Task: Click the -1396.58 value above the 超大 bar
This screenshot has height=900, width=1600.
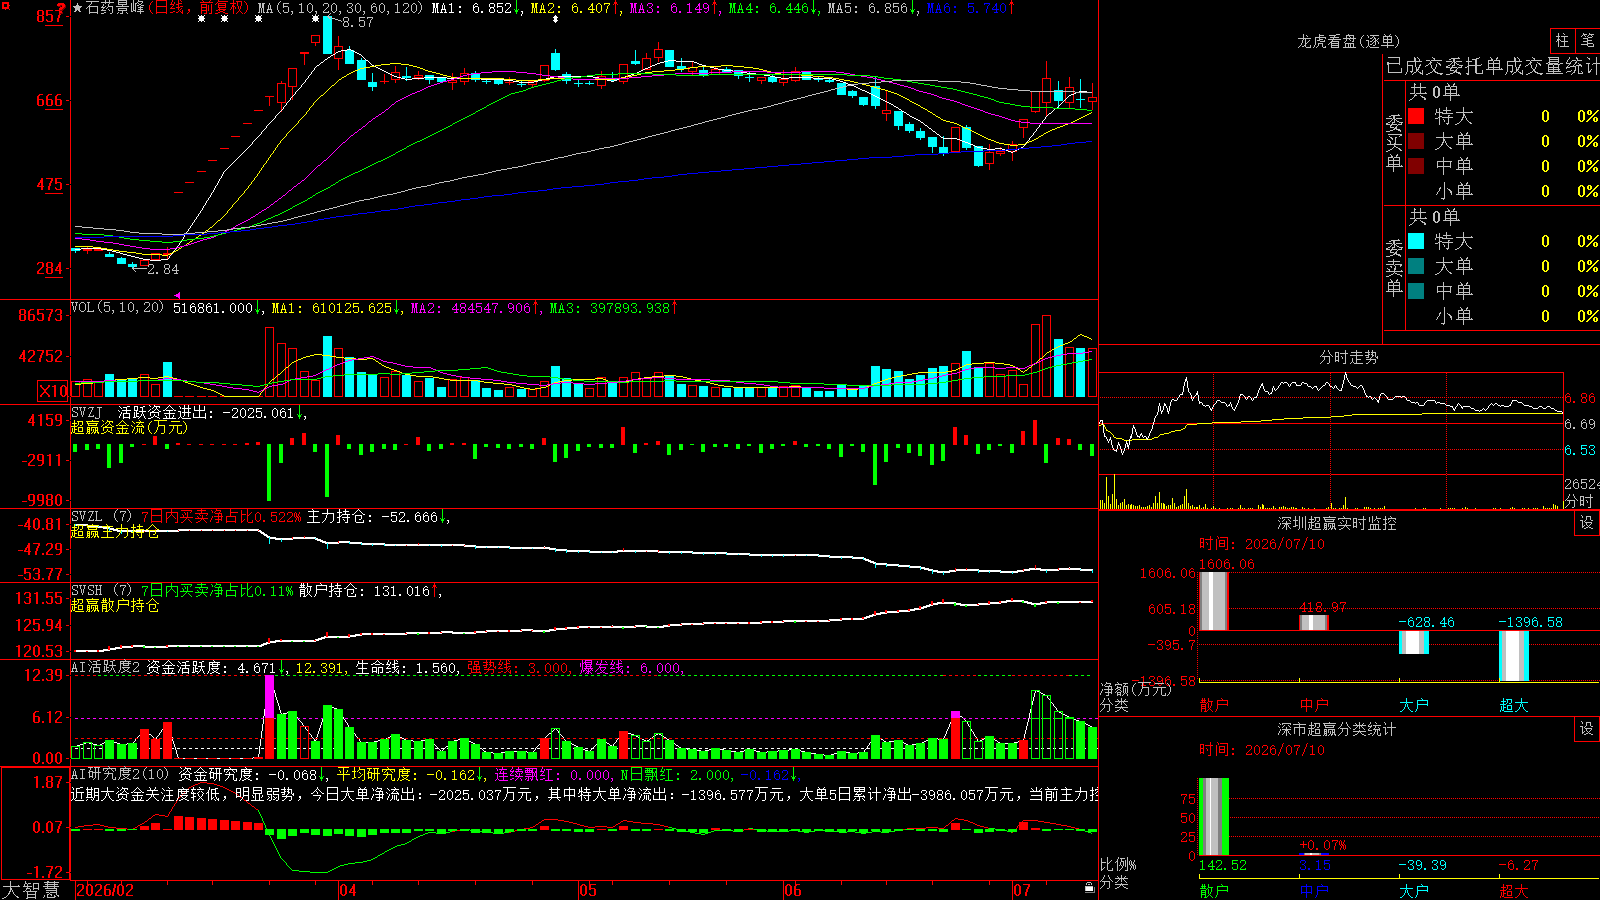Action: pos(1530,622)
